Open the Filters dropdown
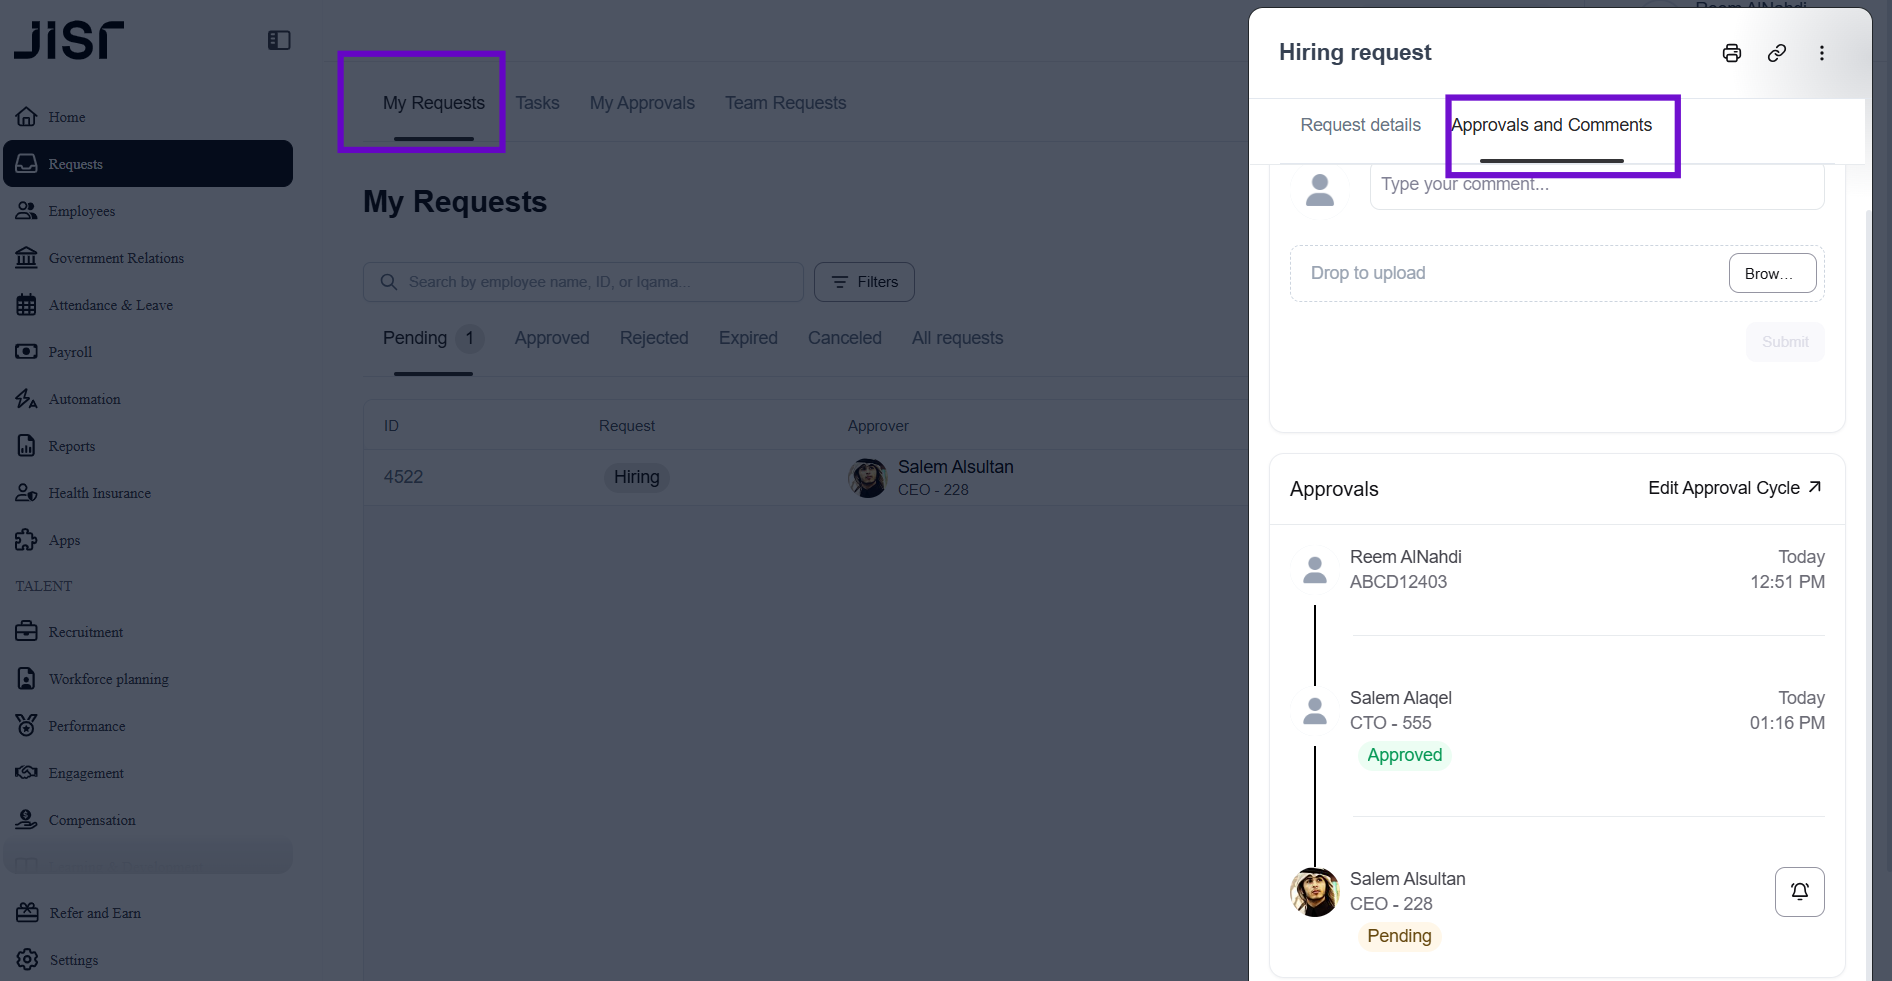This screenshot has height=981, width=1892. point(864,282)
